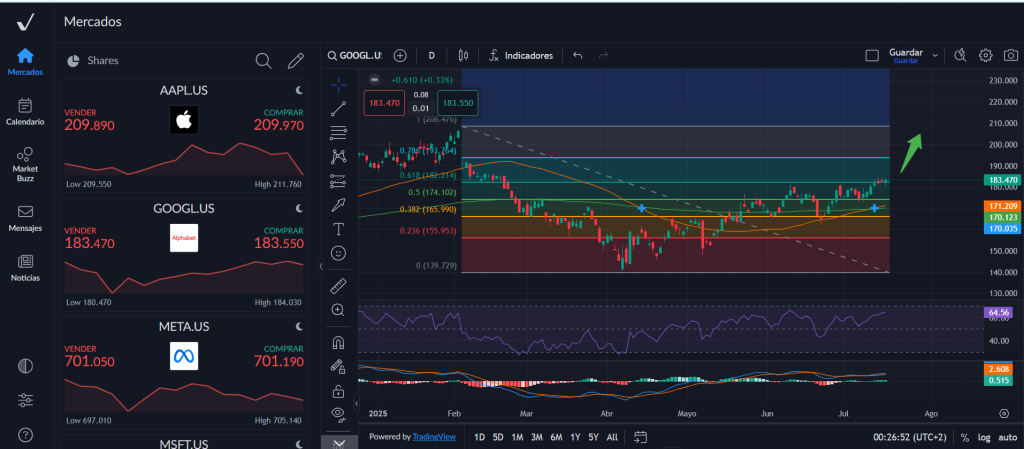Redo the chart action
The height and width of the screenshot is (449, 1024).
tap(603, 55)
